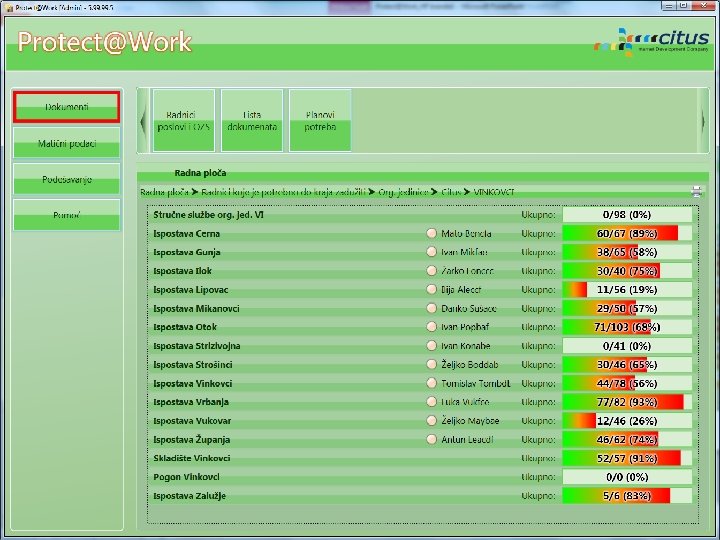
Task: Click the person icon in Ispostava Otok row
Action: pos(431,327)
